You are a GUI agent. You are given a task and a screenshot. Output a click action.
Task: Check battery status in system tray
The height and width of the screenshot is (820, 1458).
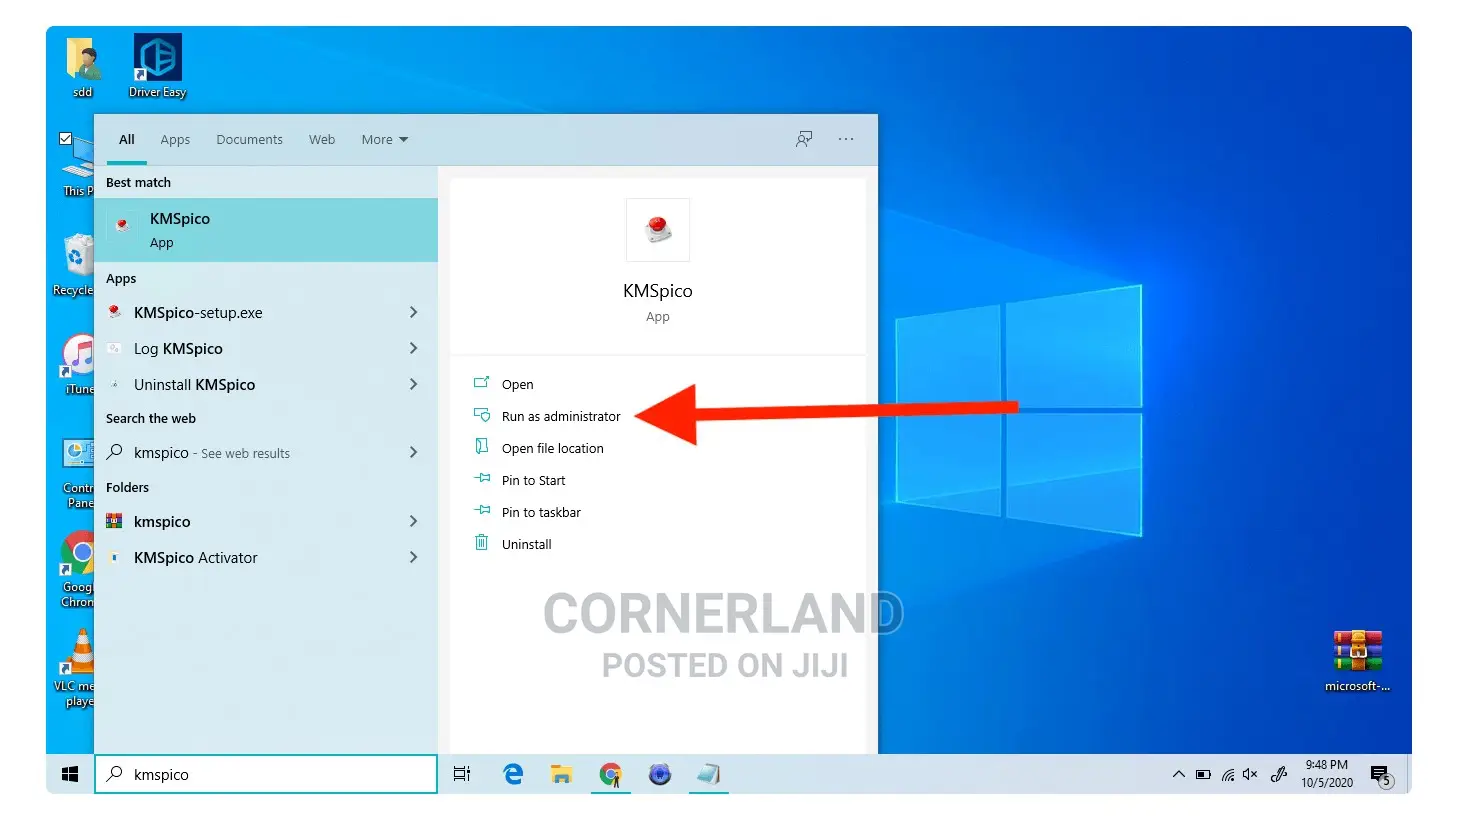(x=1203, y=774)
